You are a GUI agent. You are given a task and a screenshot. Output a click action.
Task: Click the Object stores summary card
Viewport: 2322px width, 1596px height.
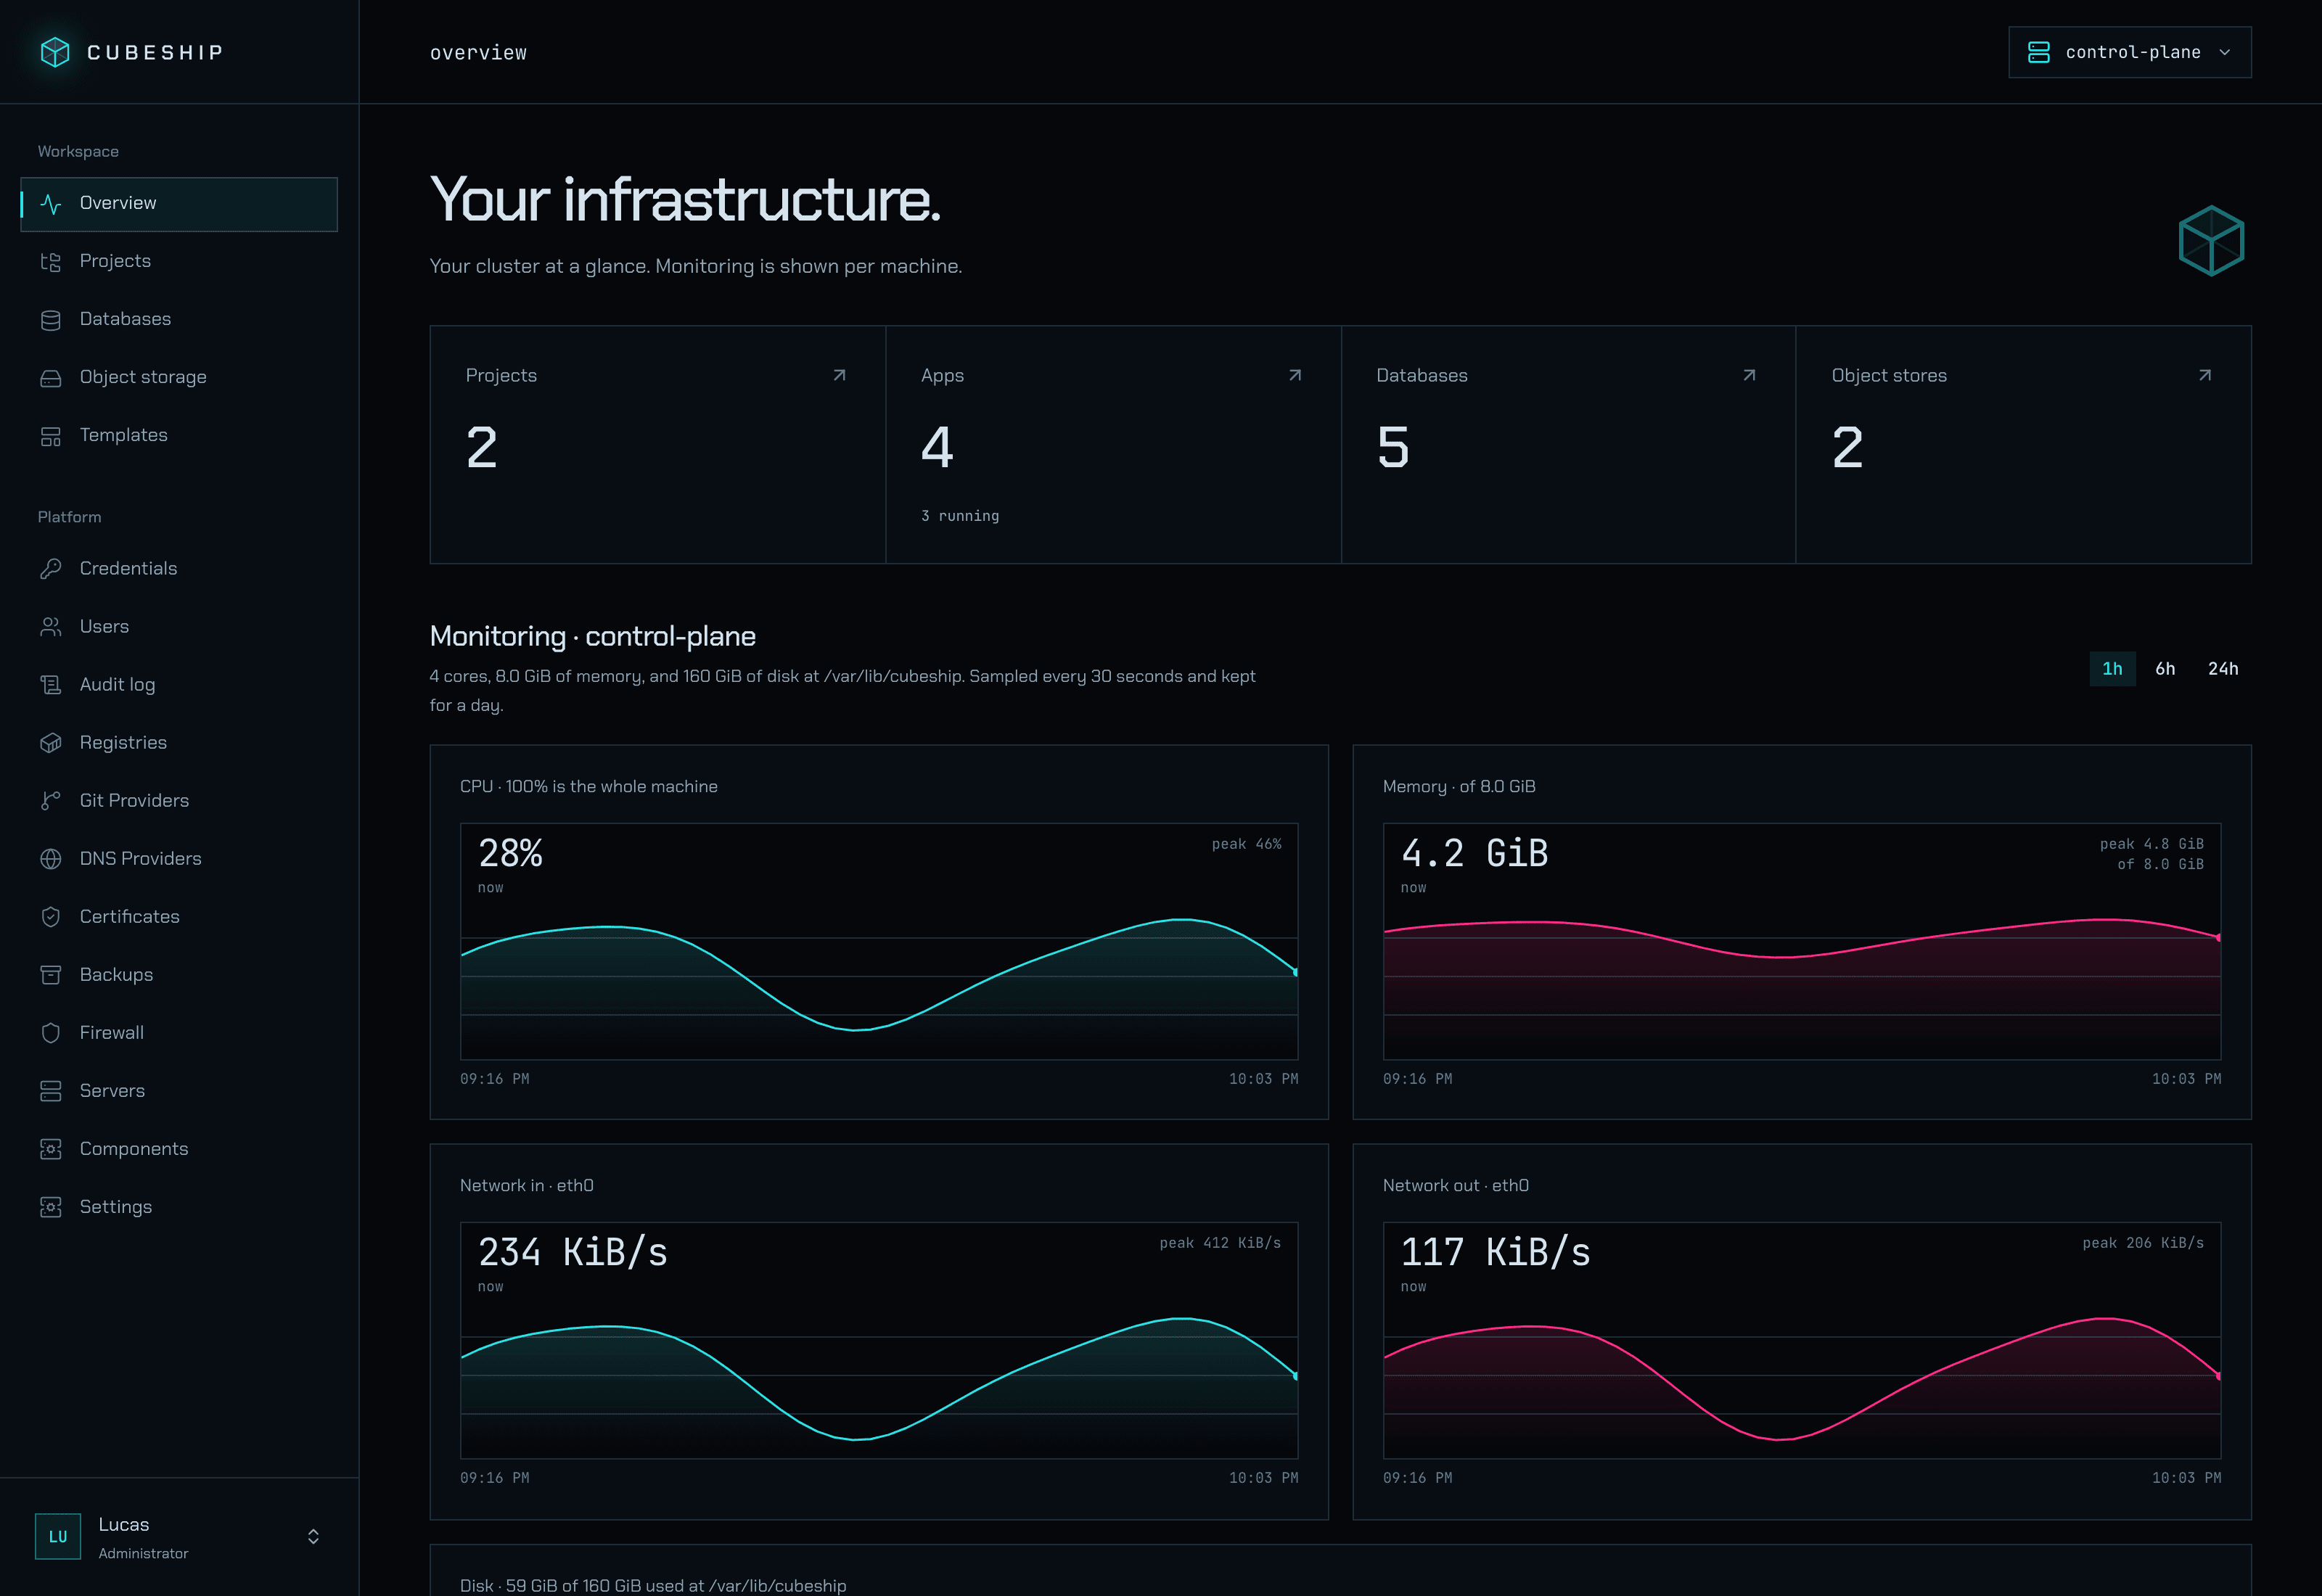(2024, 445)
